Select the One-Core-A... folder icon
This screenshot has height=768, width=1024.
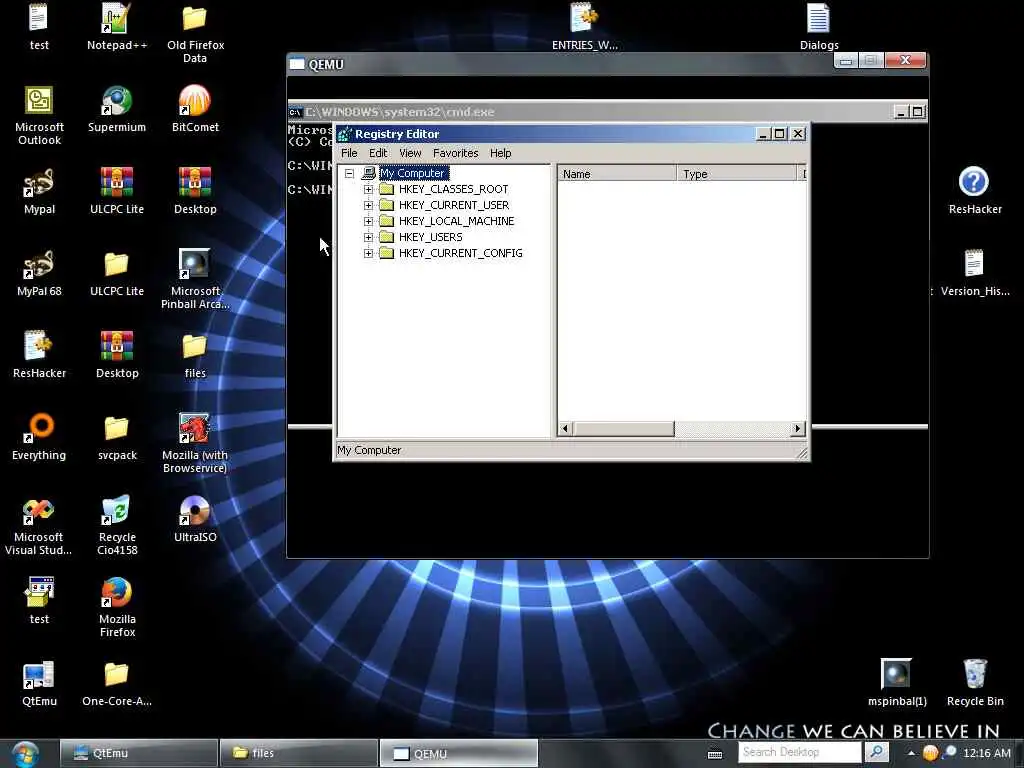tap(117, 683)
